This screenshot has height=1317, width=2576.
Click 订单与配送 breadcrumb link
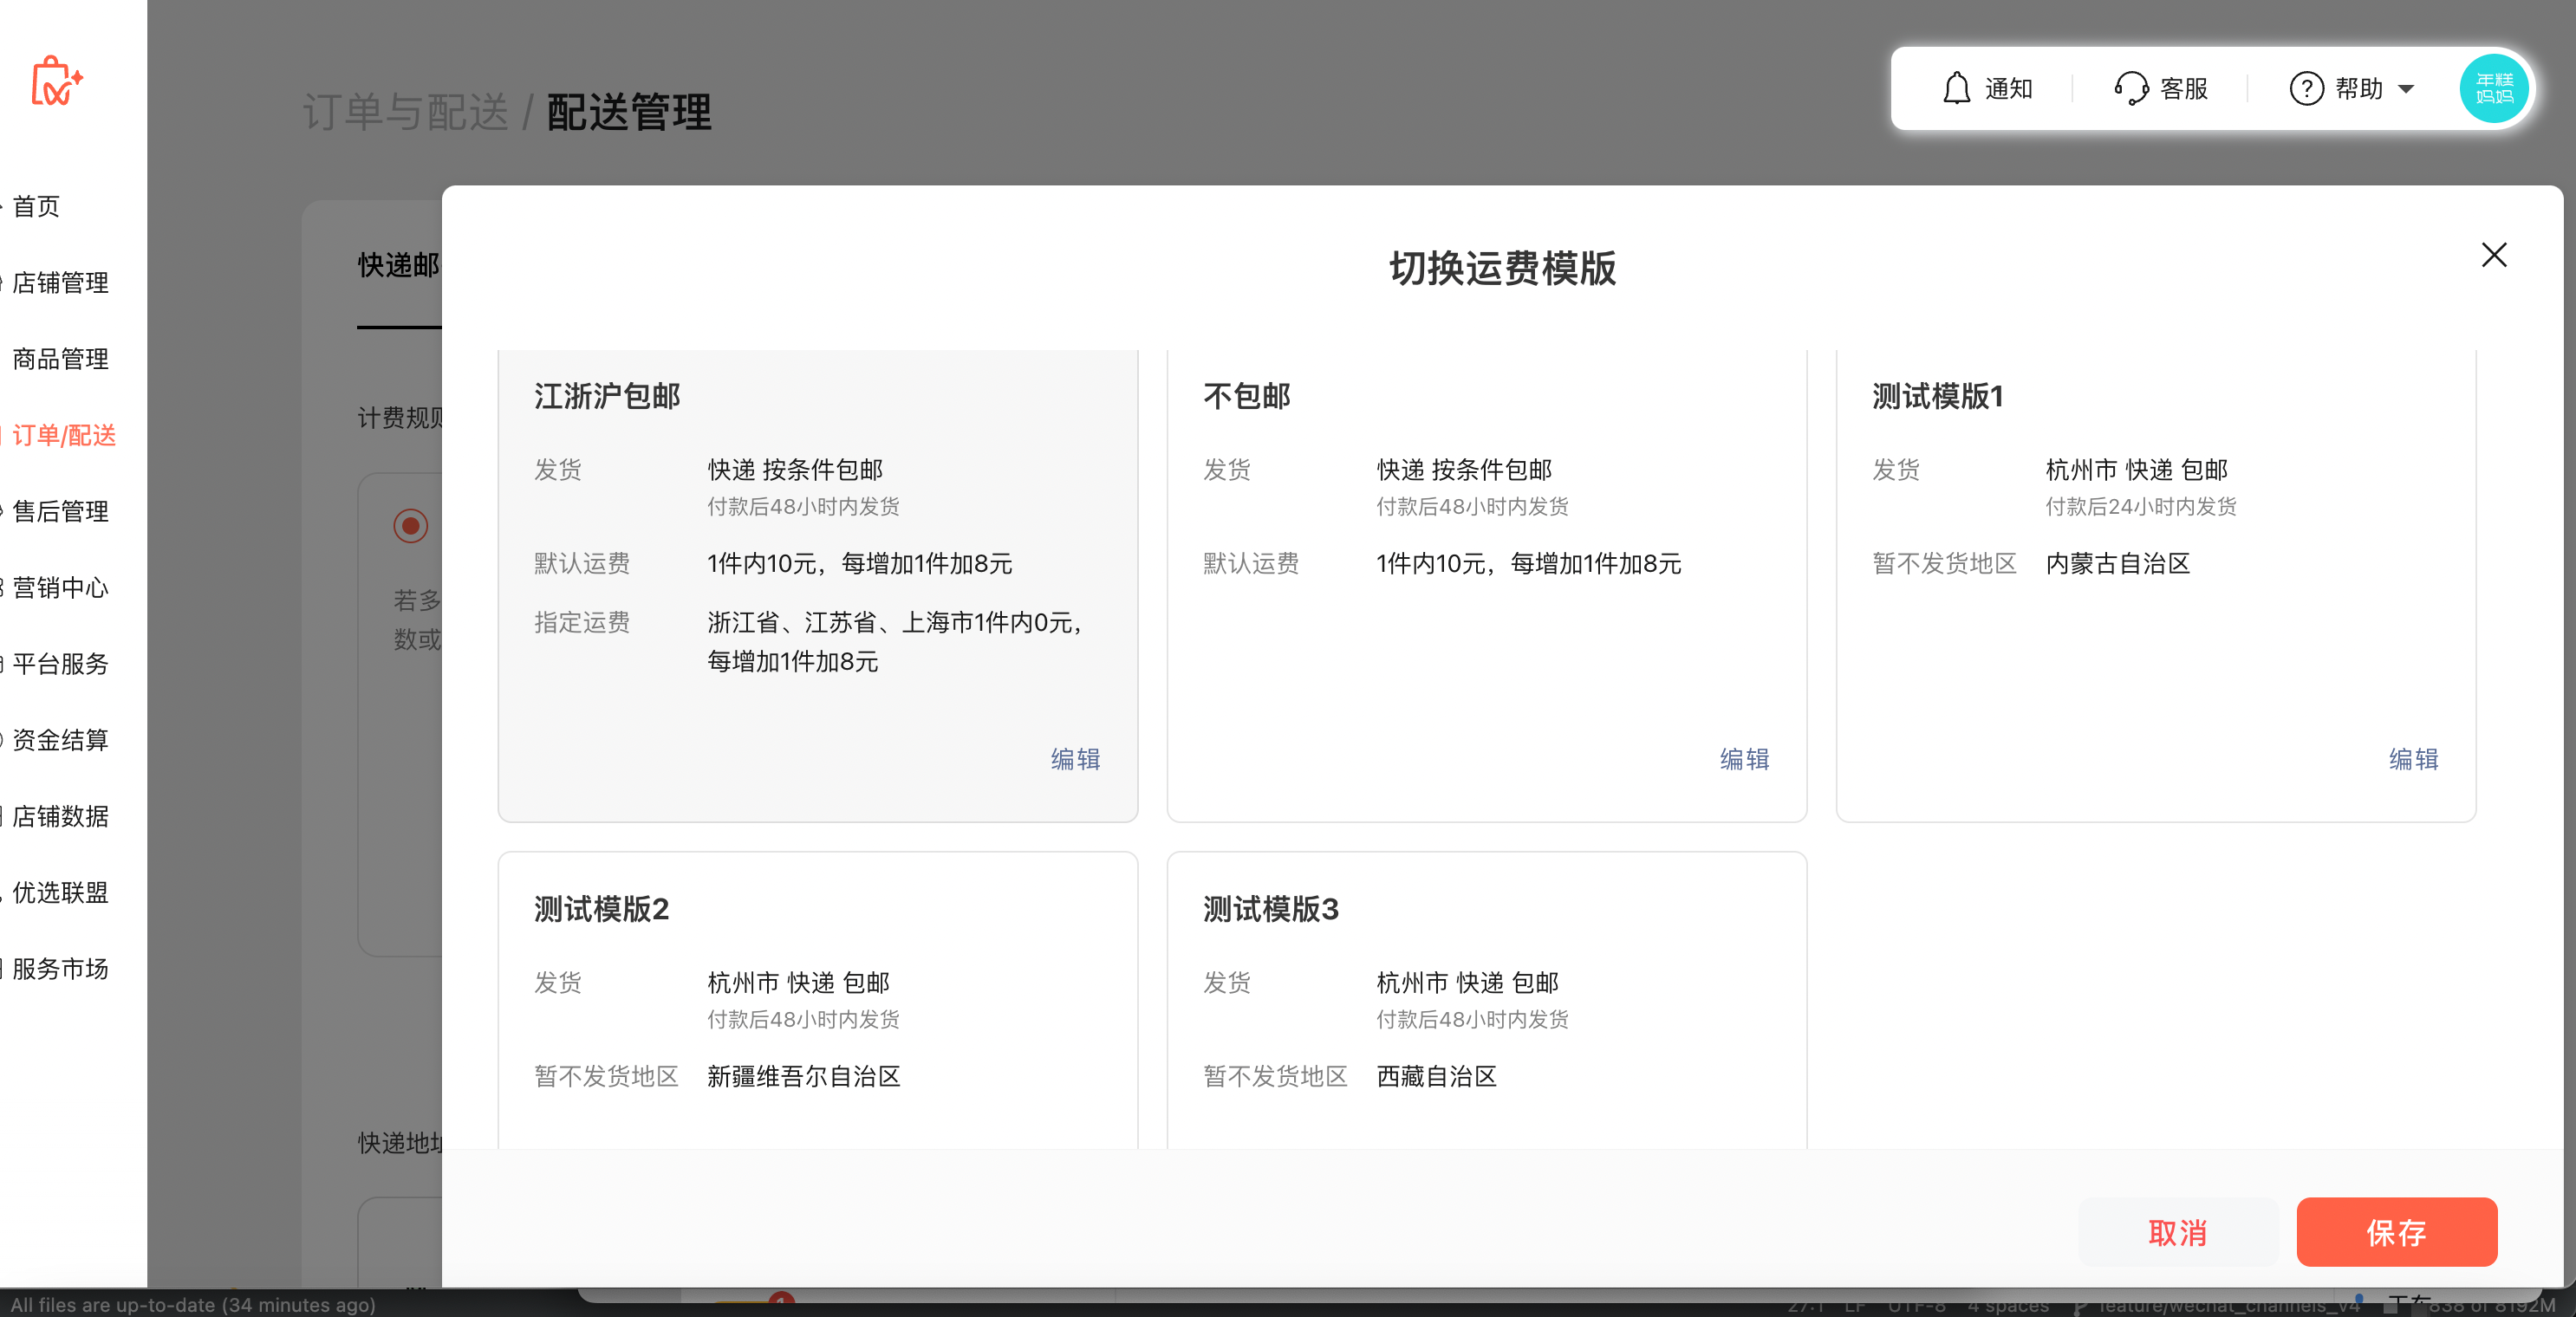pyautogui.click(x=405, y=112)
